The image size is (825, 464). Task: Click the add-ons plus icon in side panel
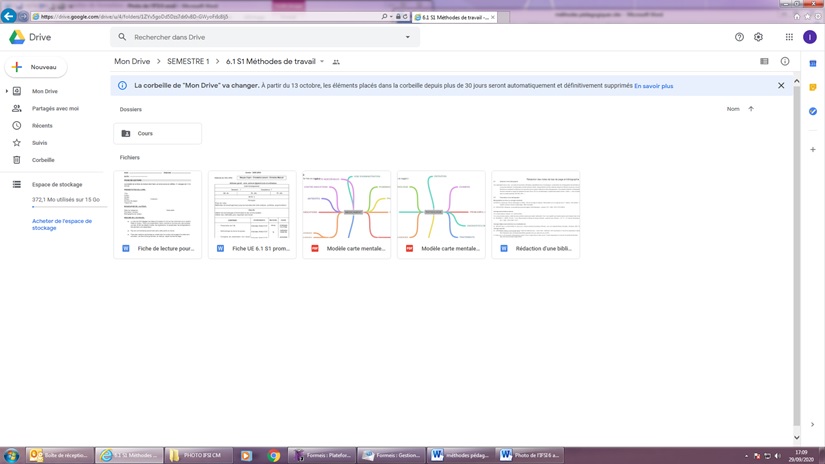pyautogui.click(x=812, y=150)
